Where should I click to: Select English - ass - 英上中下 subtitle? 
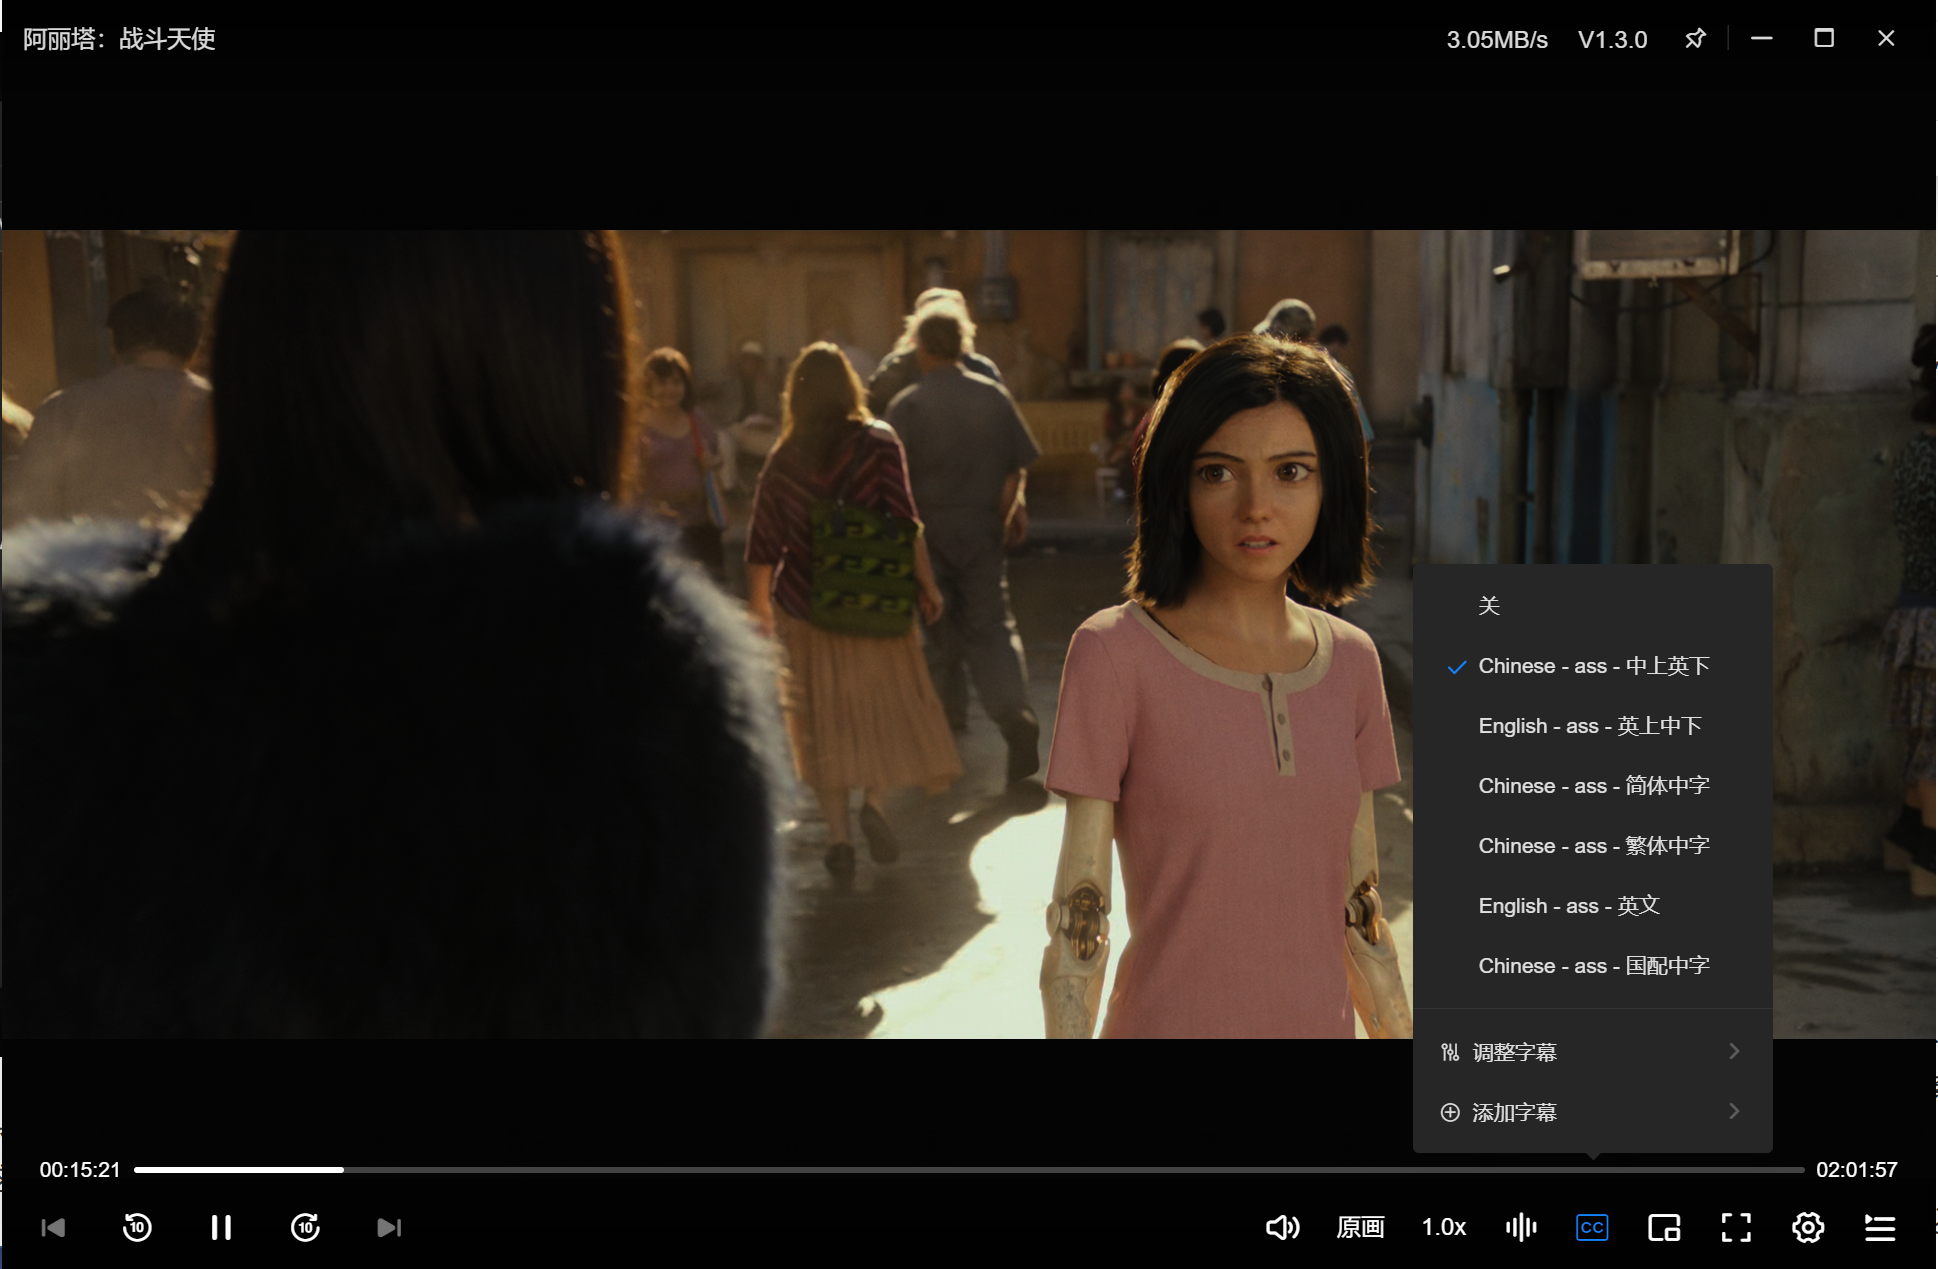1590,726
